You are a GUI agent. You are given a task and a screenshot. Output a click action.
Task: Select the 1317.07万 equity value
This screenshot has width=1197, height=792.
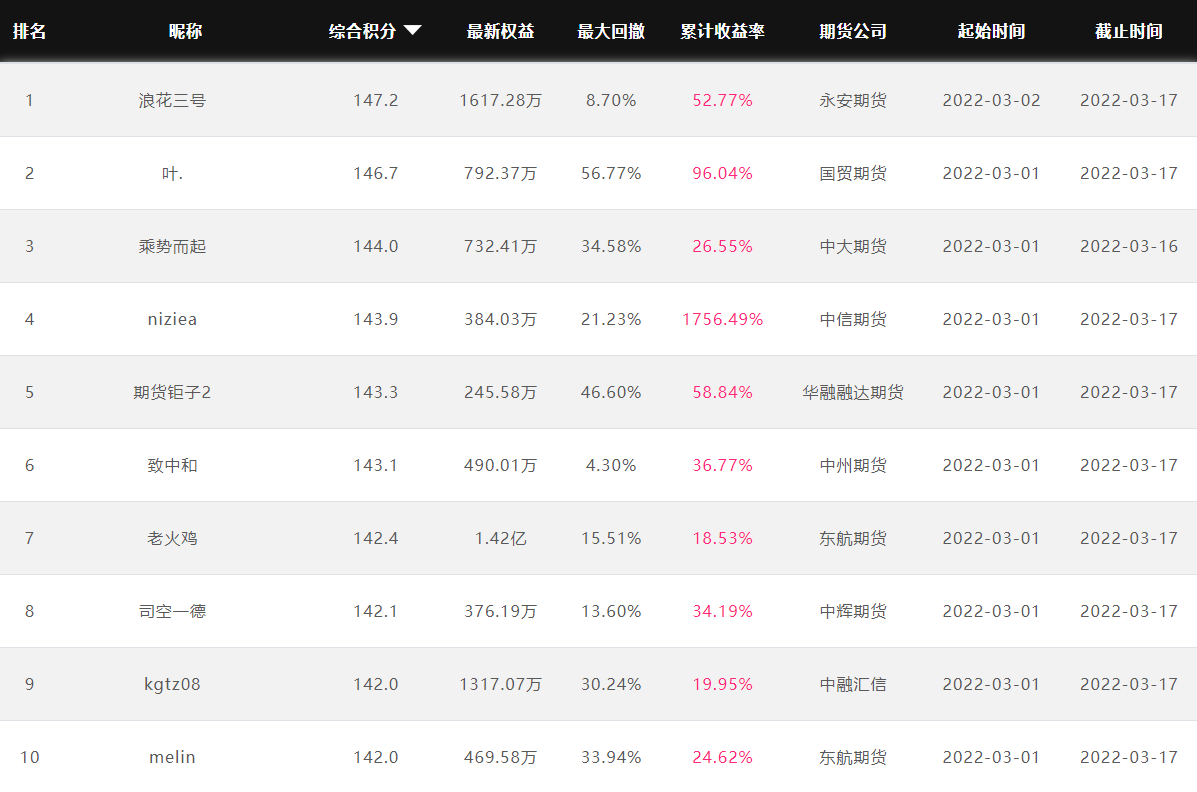(500, 684)
